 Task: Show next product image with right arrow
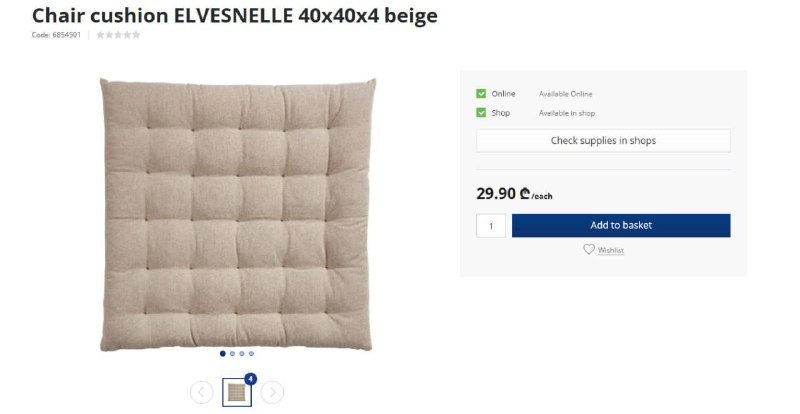tap(272, 392)
